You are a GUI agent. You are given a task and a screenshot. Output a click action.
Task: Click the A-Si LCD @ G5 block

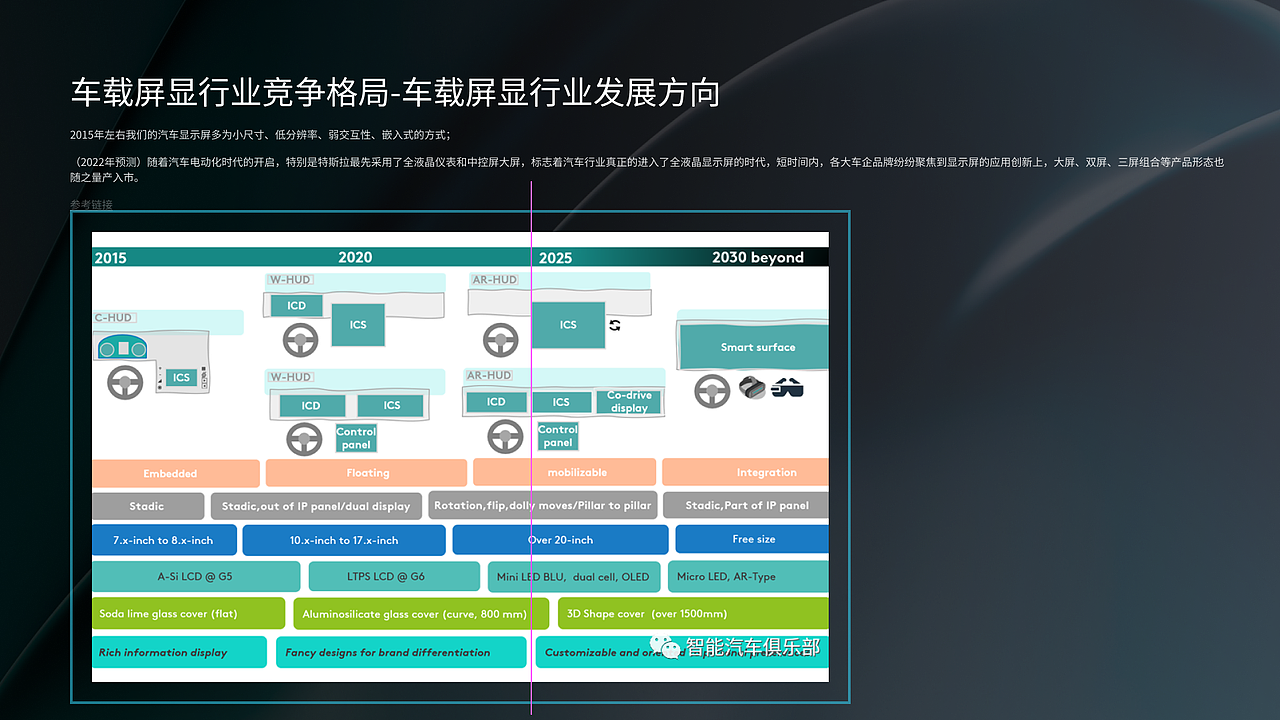point(196,576)
